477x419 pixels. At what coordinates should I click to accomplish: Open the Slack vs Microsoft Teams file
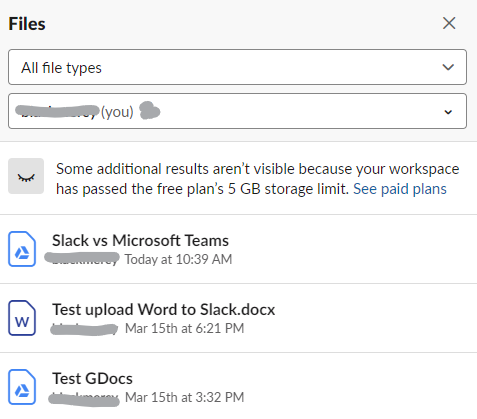click(140, 240)
